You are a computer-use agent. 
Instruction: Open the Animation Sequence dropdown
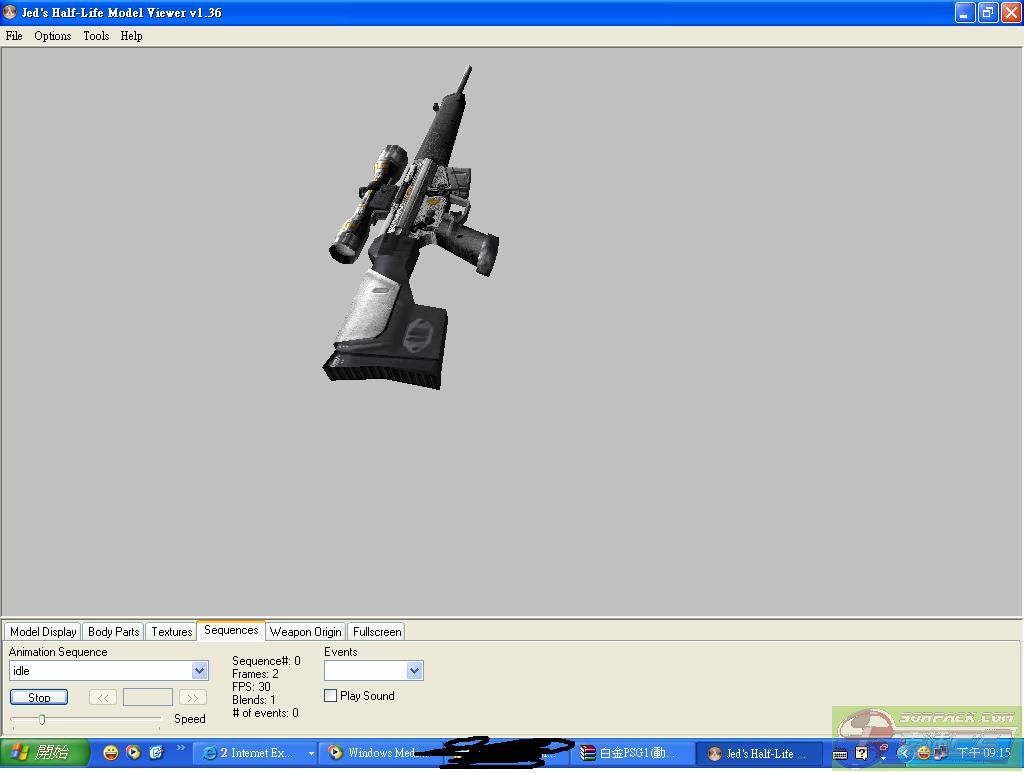coord(199,671)
